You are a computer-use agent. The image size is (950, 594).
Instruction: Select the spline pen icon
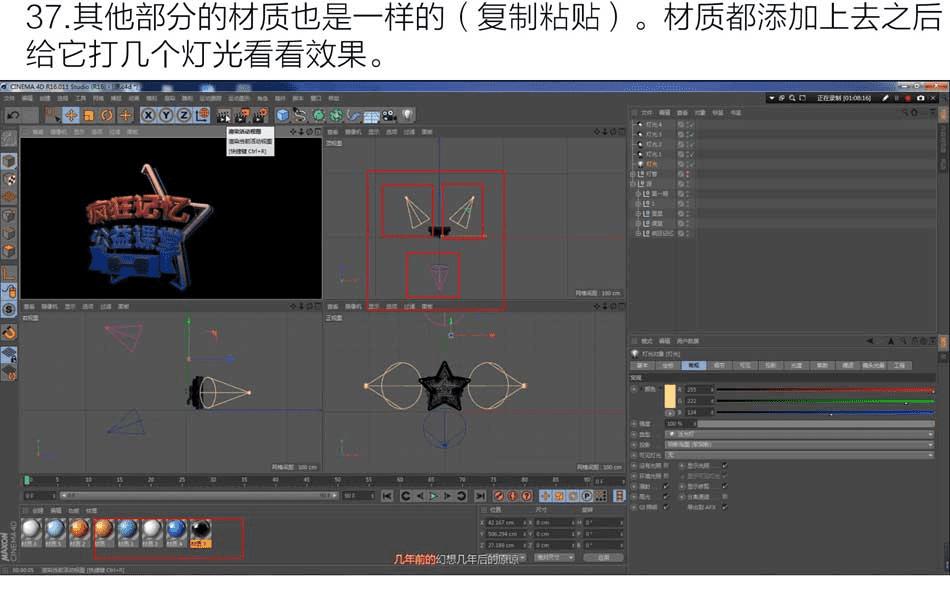(300, 115)
